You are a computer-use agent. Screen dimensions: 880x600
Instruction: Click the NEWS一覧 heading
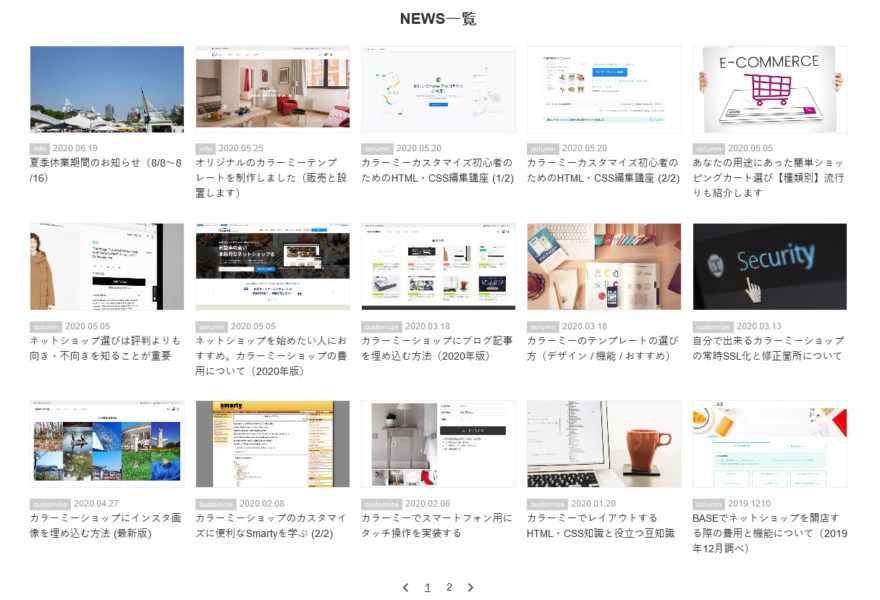pyautogui.click(x=438, y=19)
